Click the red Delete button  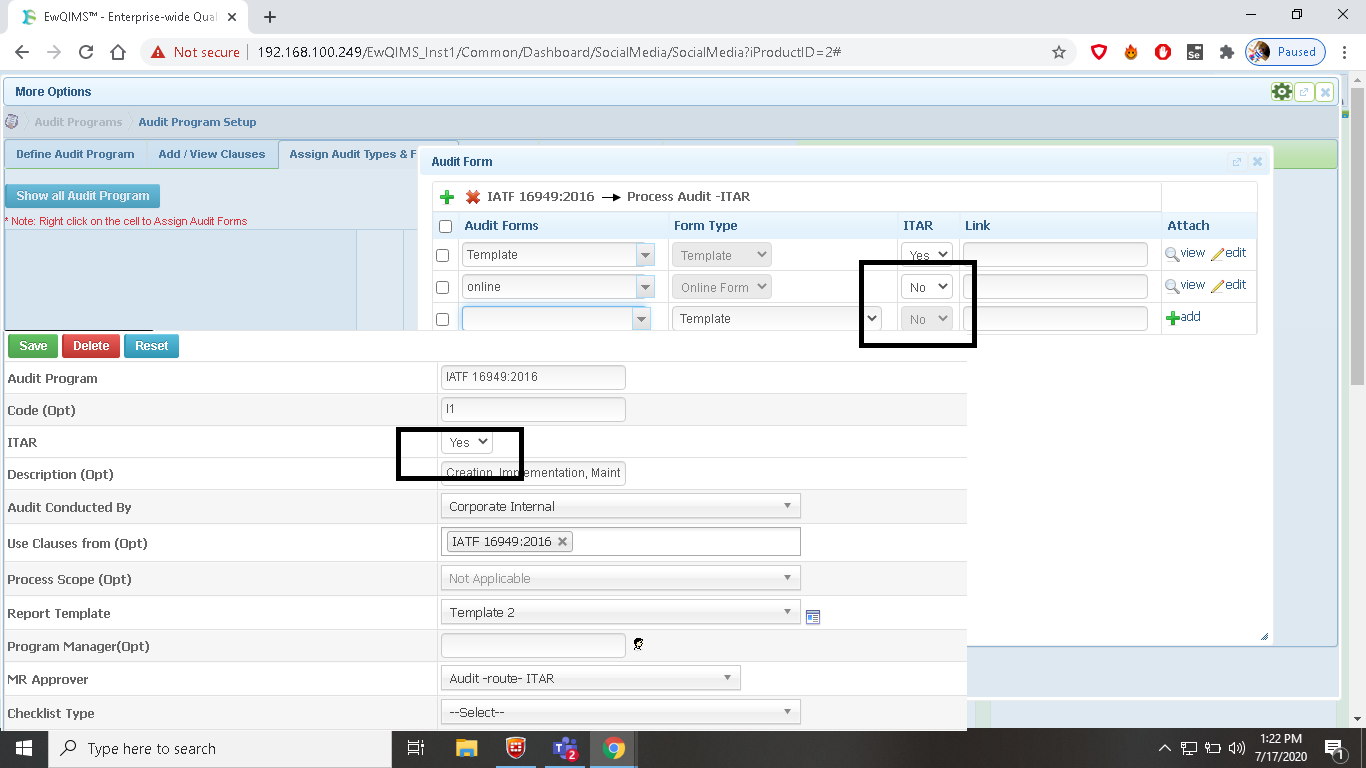(x=91, y=346)
